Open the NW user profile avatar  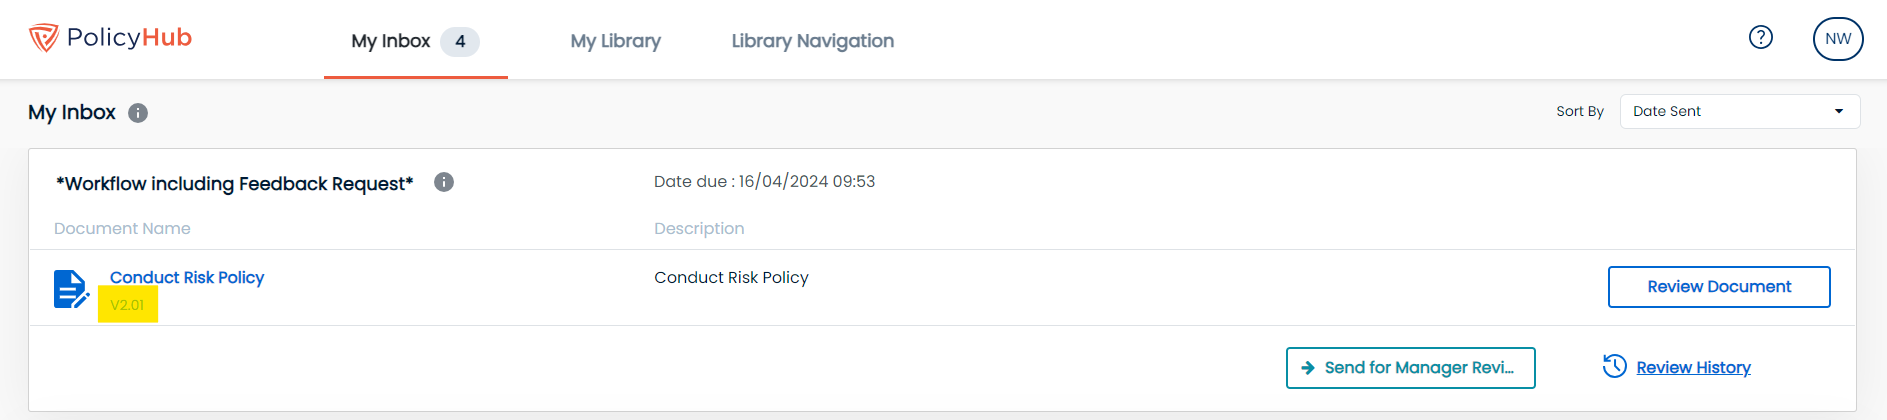(x=1838, y=39)
